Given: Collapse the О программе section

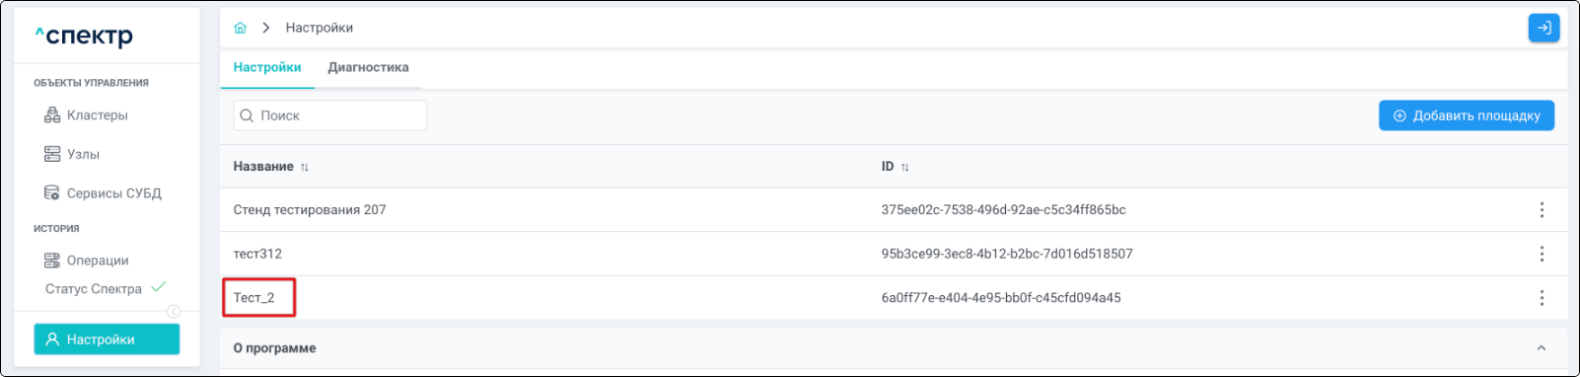Looking at the screenshot, I should (1541, 348).
